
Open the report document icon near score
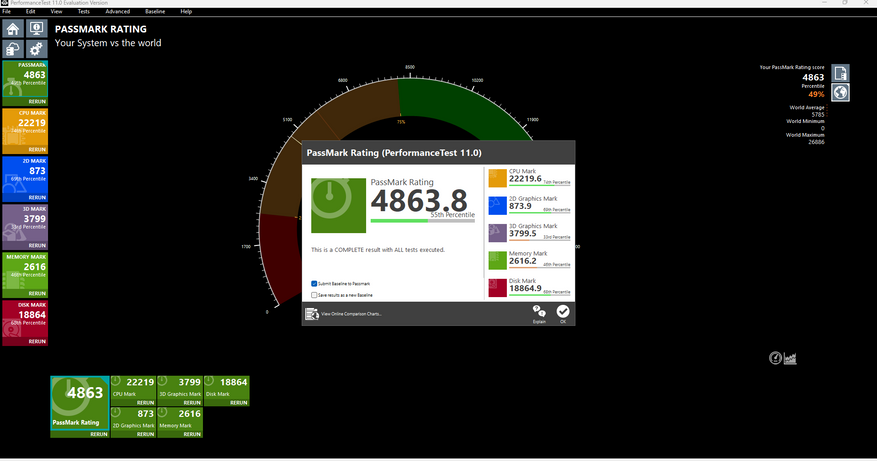[x=840, y=73]
